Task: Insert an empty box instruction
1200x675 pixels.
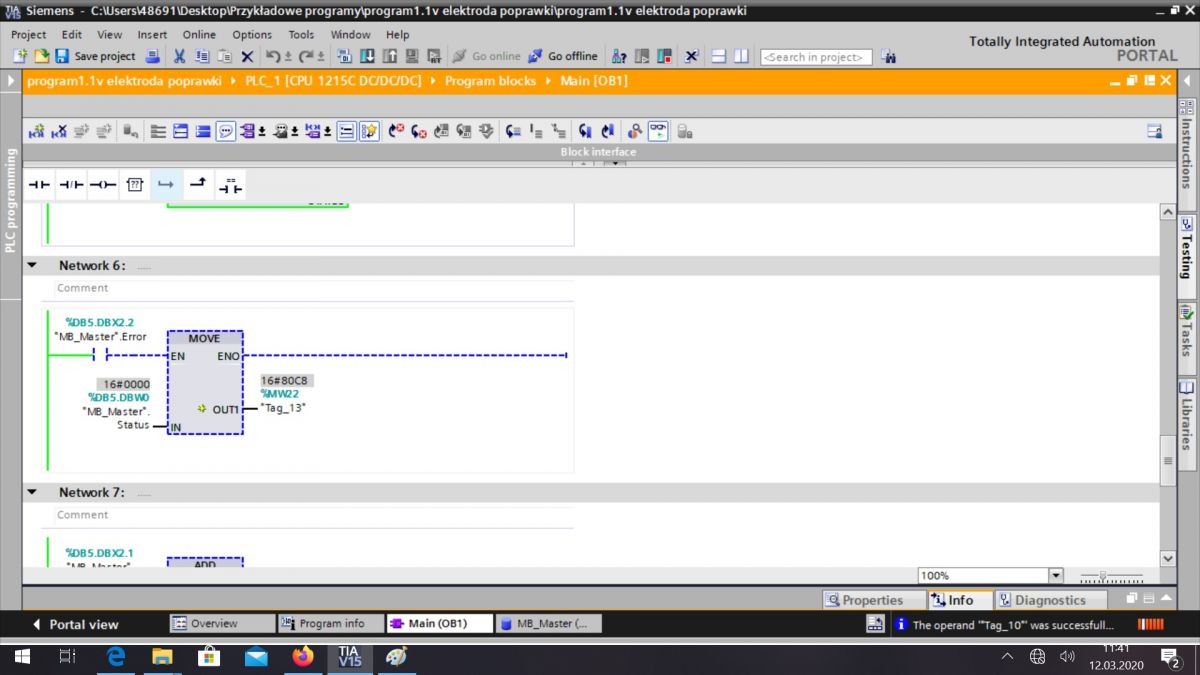Action: (x=135, y=184)
